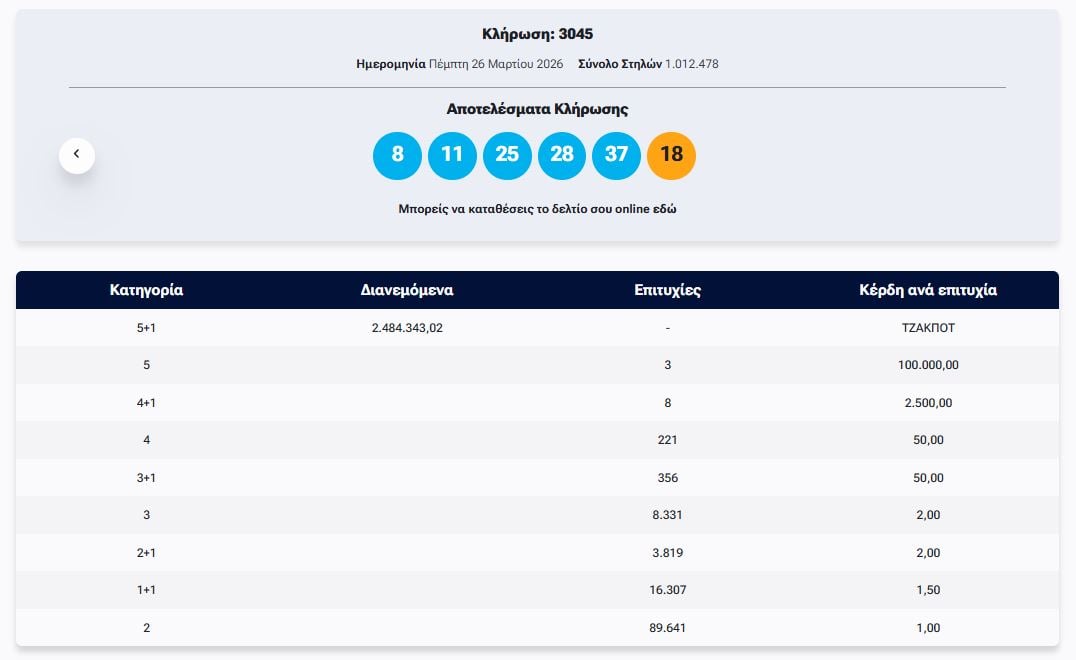The image size is (1076, 660).
Task: Select the blue ball numbered 11
Action: tap(452, 155)
